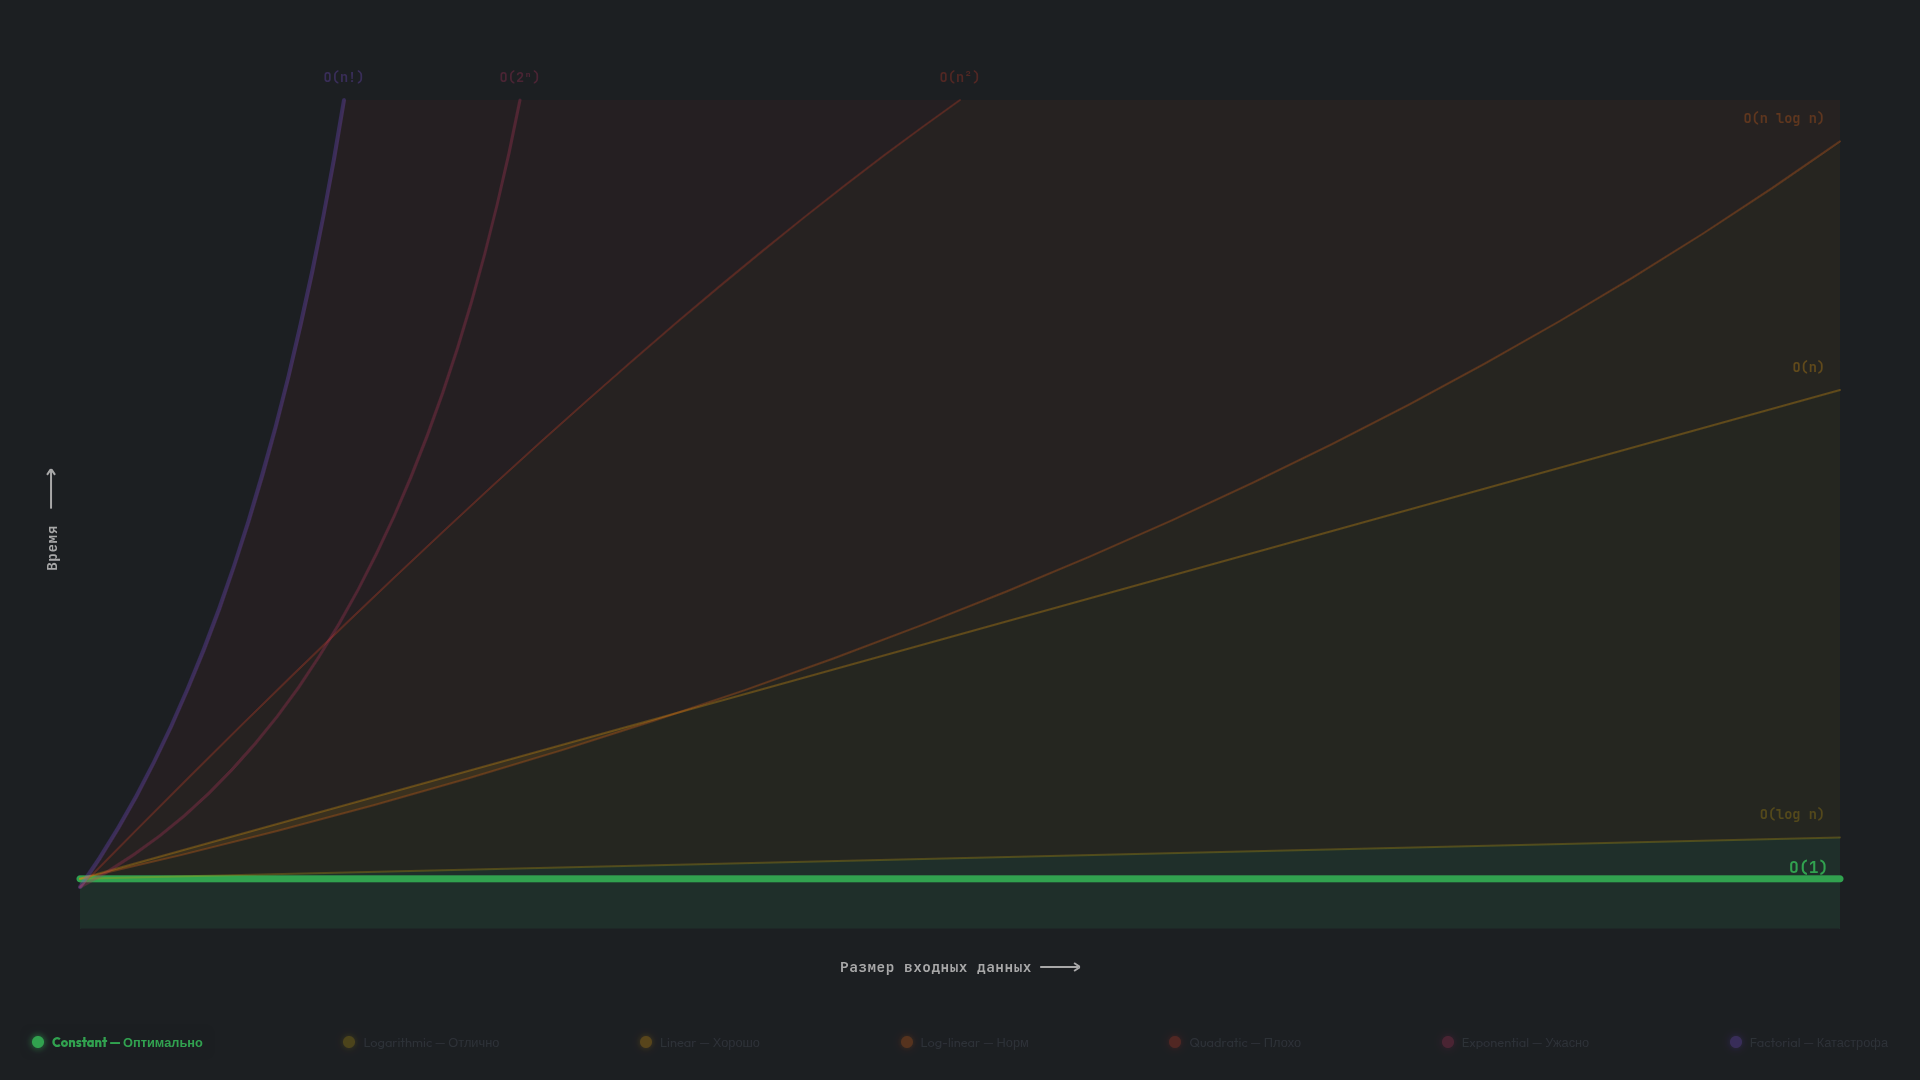Select the Log-linear — Норм legend item

974,1042
